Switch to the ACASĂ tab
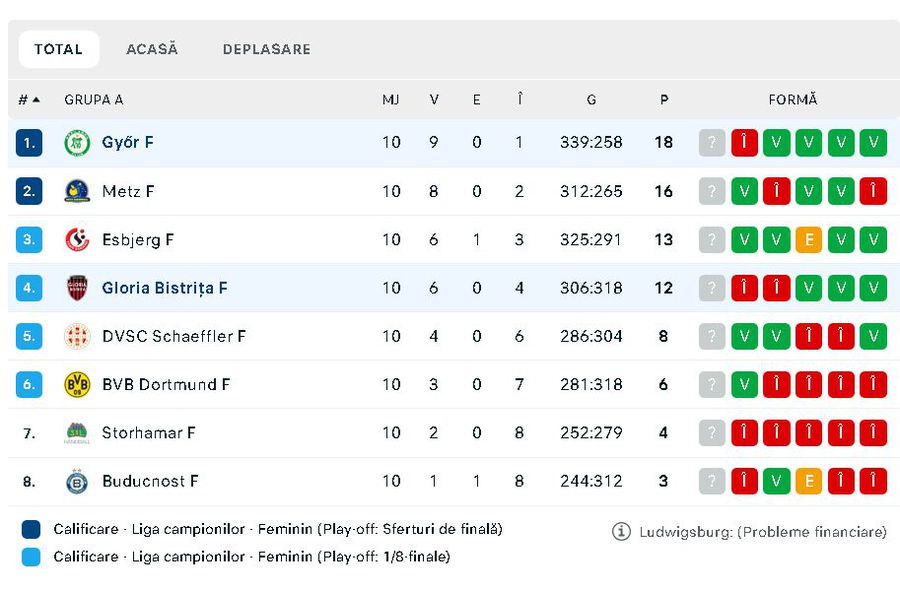 152,49
